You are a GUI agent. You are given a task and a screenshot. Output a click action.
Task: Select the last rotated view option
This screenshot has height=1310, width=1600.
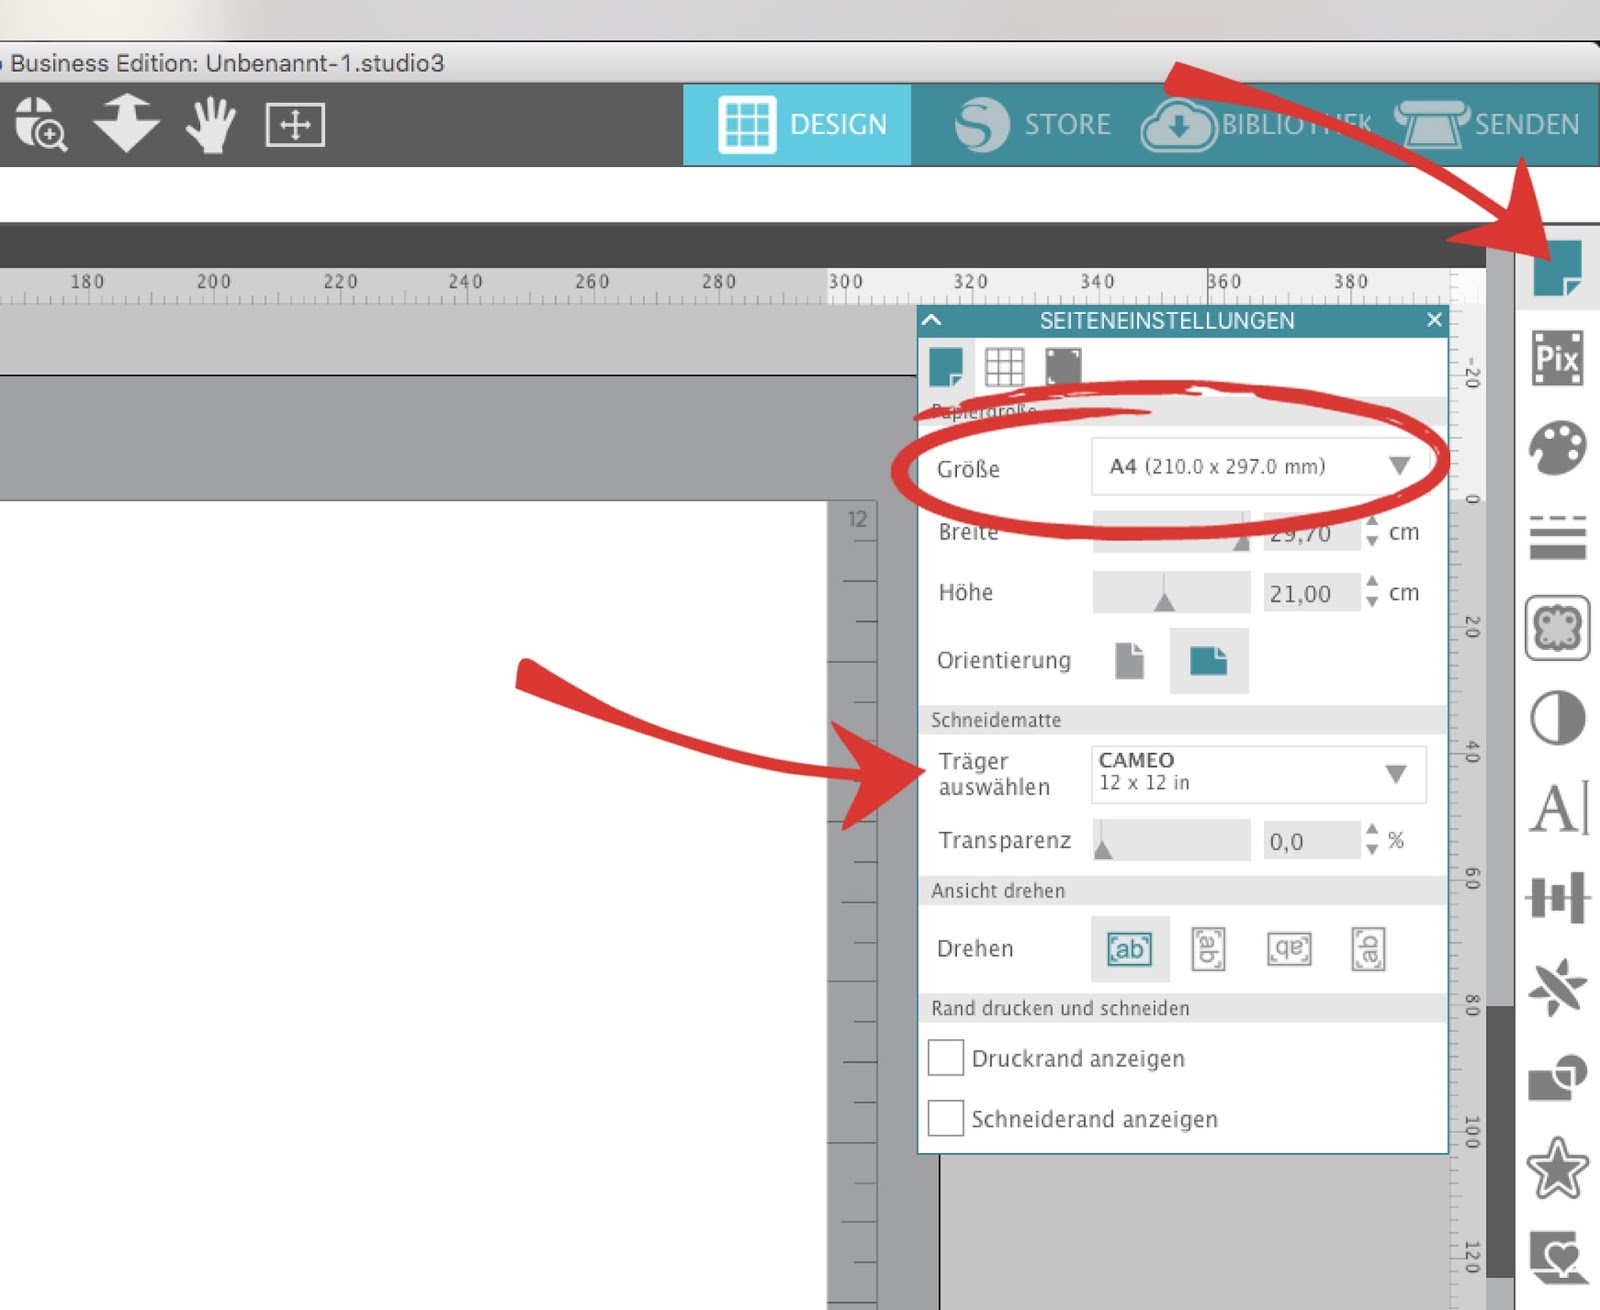coord(1368,948)
